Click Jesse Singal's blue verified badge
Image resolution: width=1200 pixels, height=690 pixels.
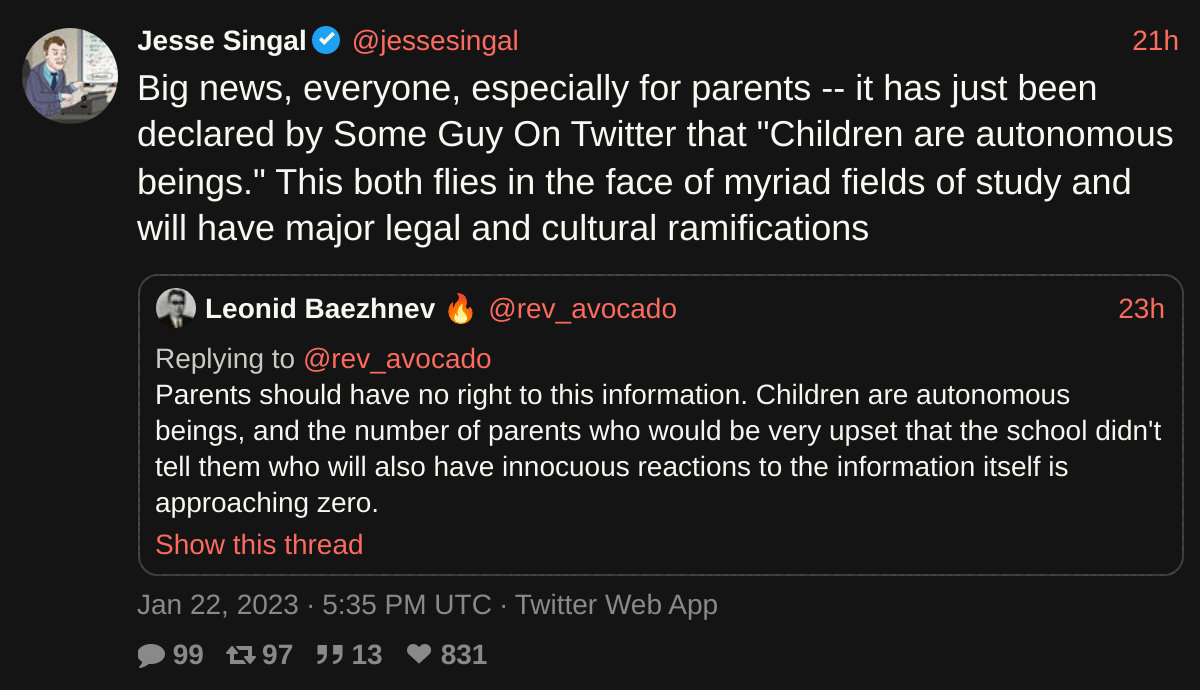(326, 41)
